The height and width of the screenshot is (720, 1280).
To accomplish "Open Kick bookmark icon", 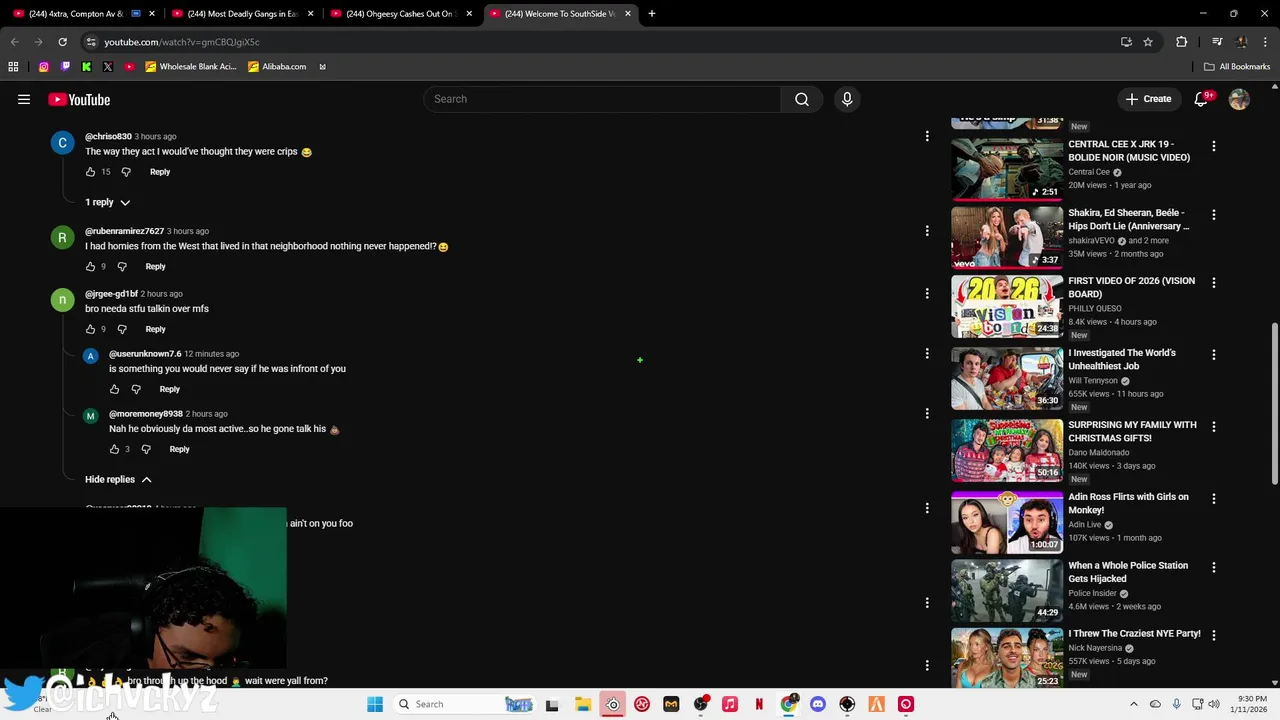I will [87, 67].
